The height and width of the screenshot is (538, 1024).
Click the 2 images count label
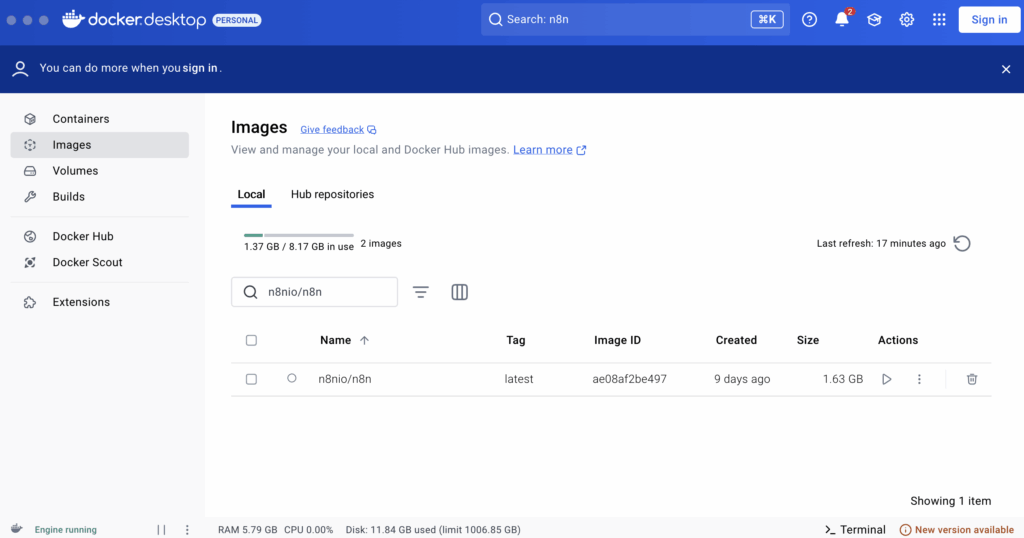(x=381, y=244)
